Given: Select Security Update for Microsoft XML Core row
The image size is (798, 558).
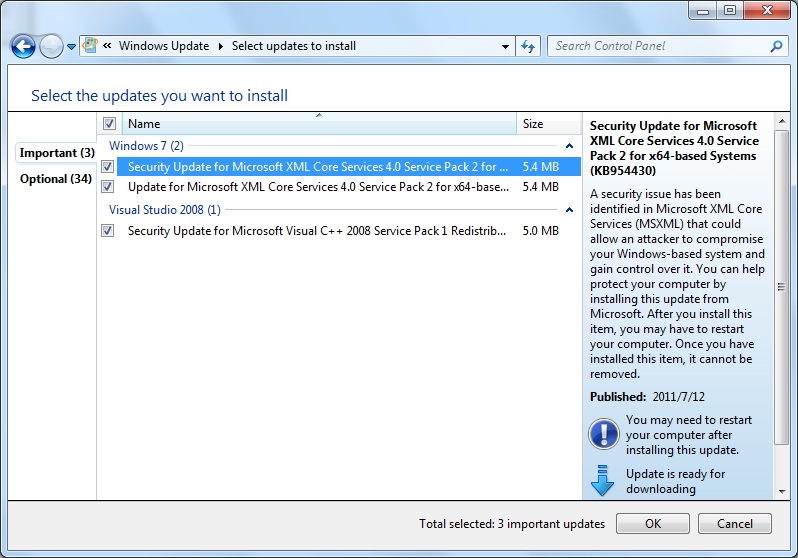Looking at the screenshot, I should point(349,166).
